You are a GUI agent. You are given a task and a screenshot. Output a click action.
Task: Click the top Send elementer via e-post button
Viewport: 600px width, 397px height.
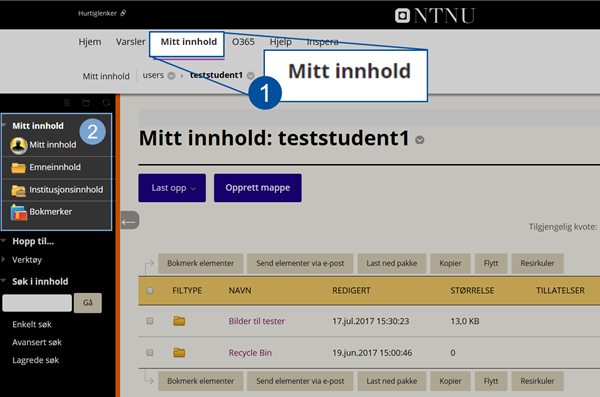point(300,263)
